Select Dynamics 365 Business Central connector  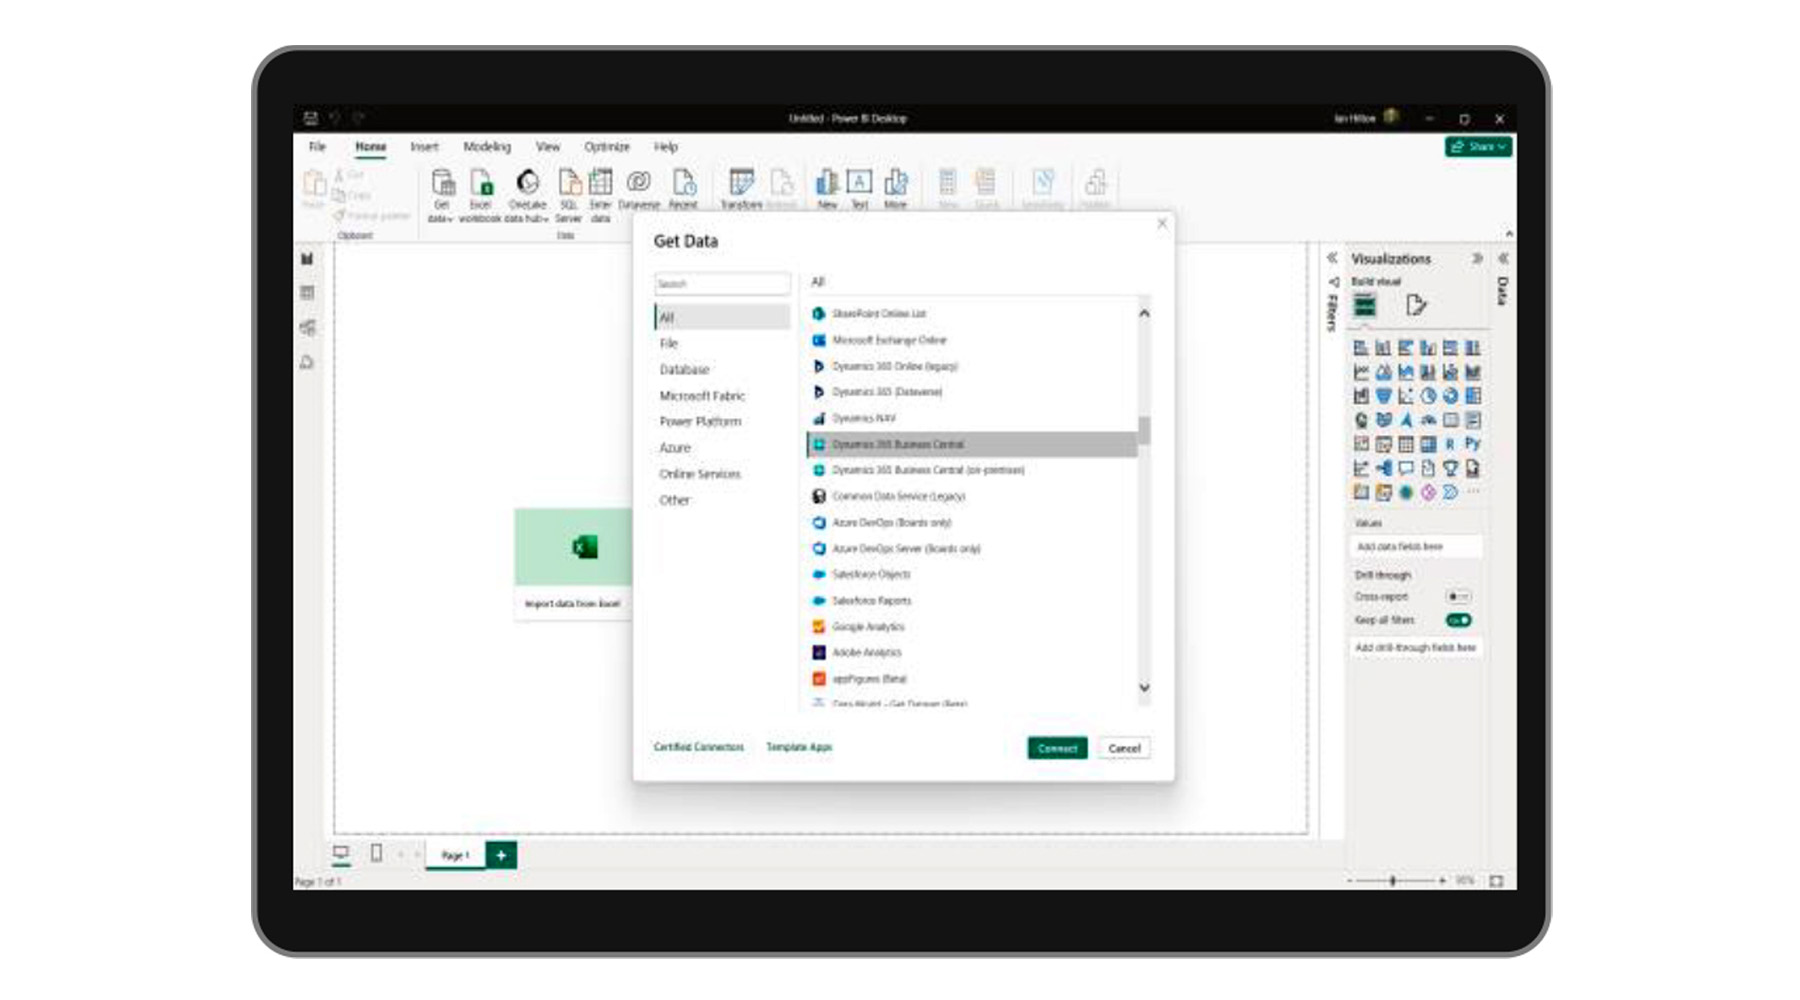[x=972, y=444]
